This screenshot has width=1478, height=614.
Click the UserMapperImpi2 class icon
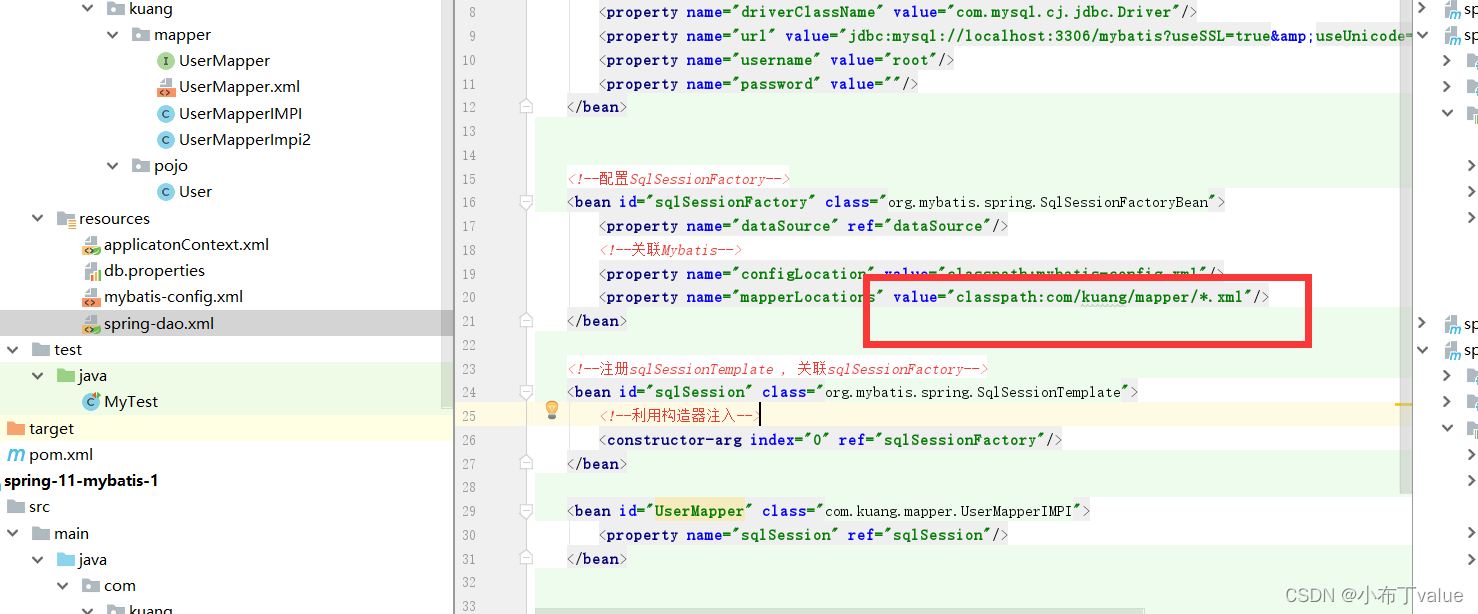click(166, 140)
